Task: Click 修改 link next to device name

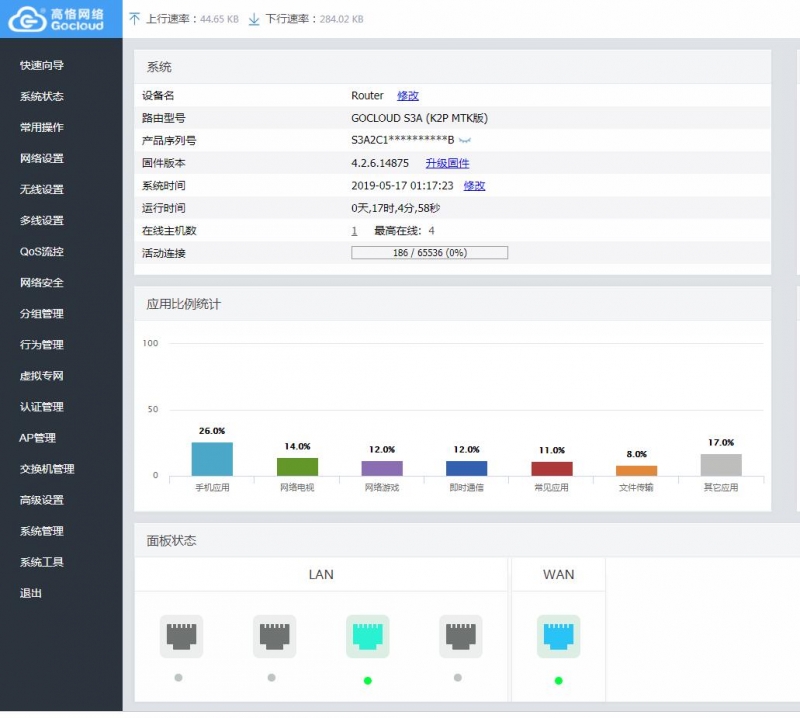Action: (408, 96)
